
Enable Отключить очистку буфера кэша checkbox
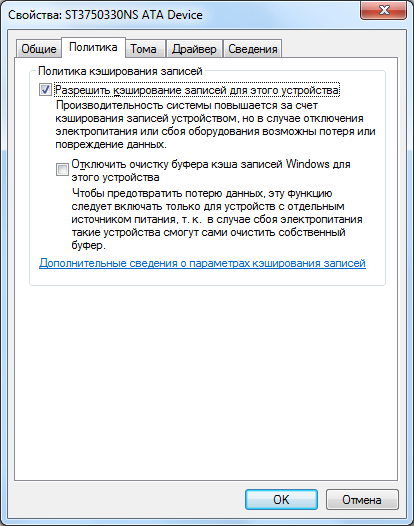point(62,169)
